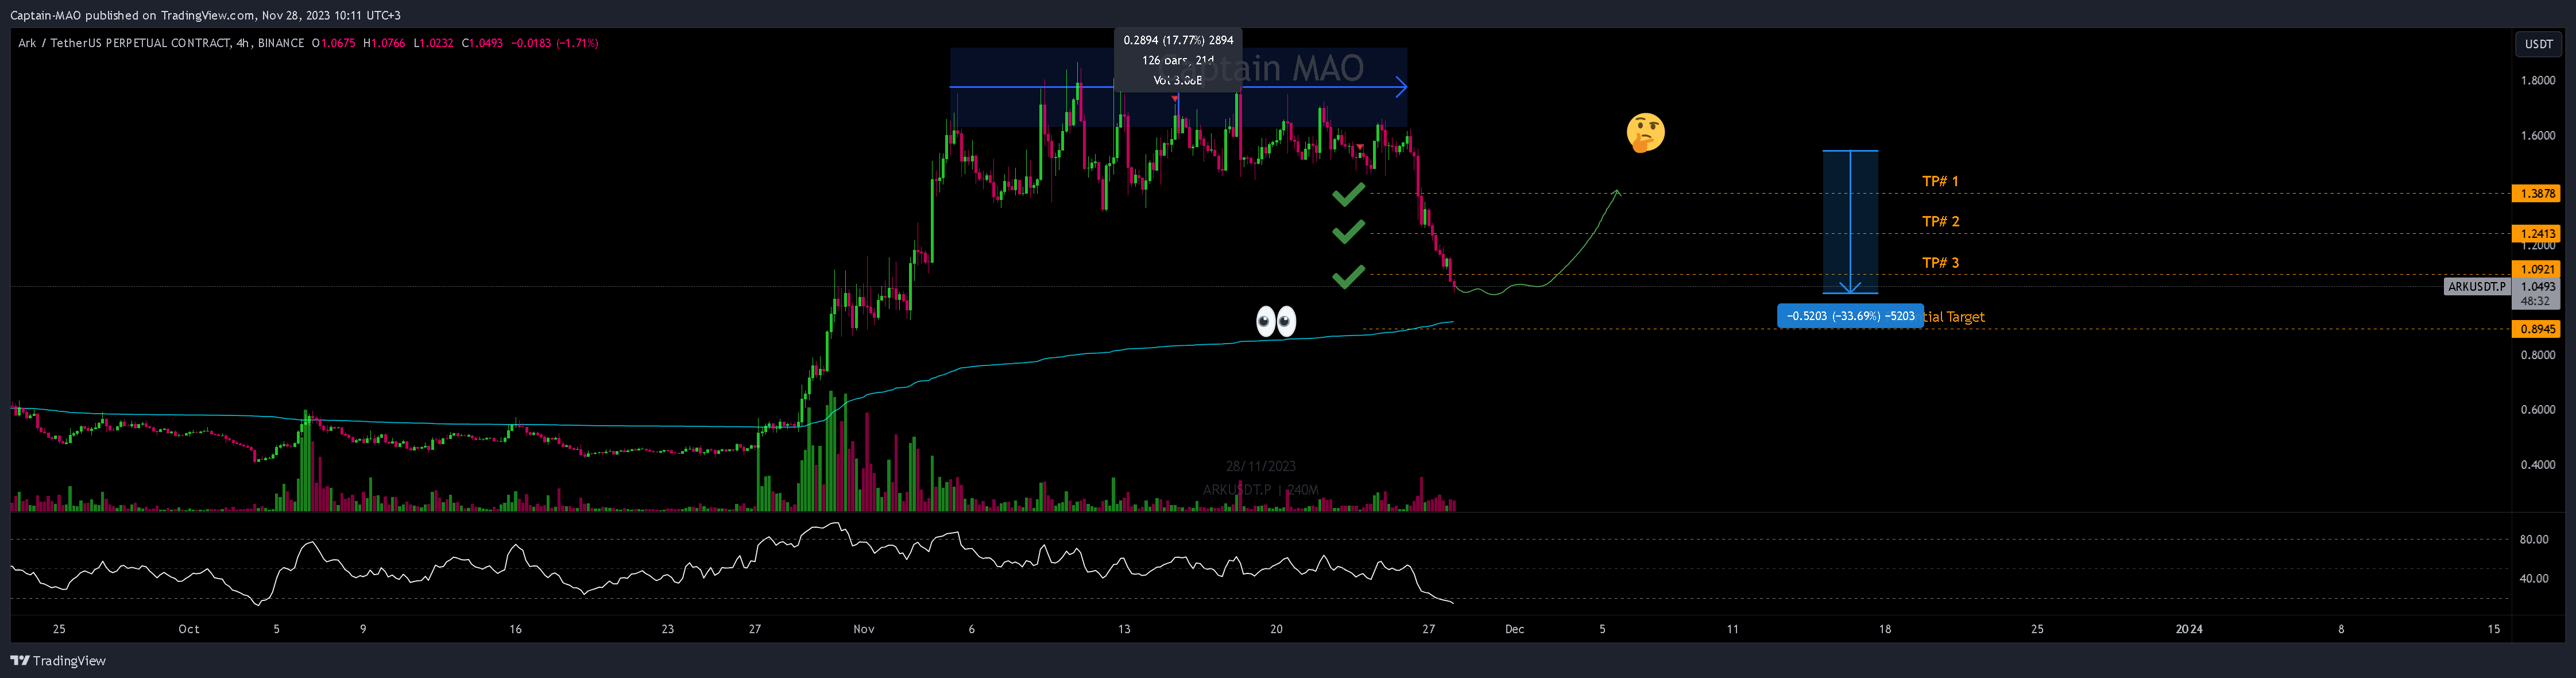Viewport: 2576px width, 678px height.
Task: Click the Captain-MAO published on TradingView.com header
Action: [205, 15]
